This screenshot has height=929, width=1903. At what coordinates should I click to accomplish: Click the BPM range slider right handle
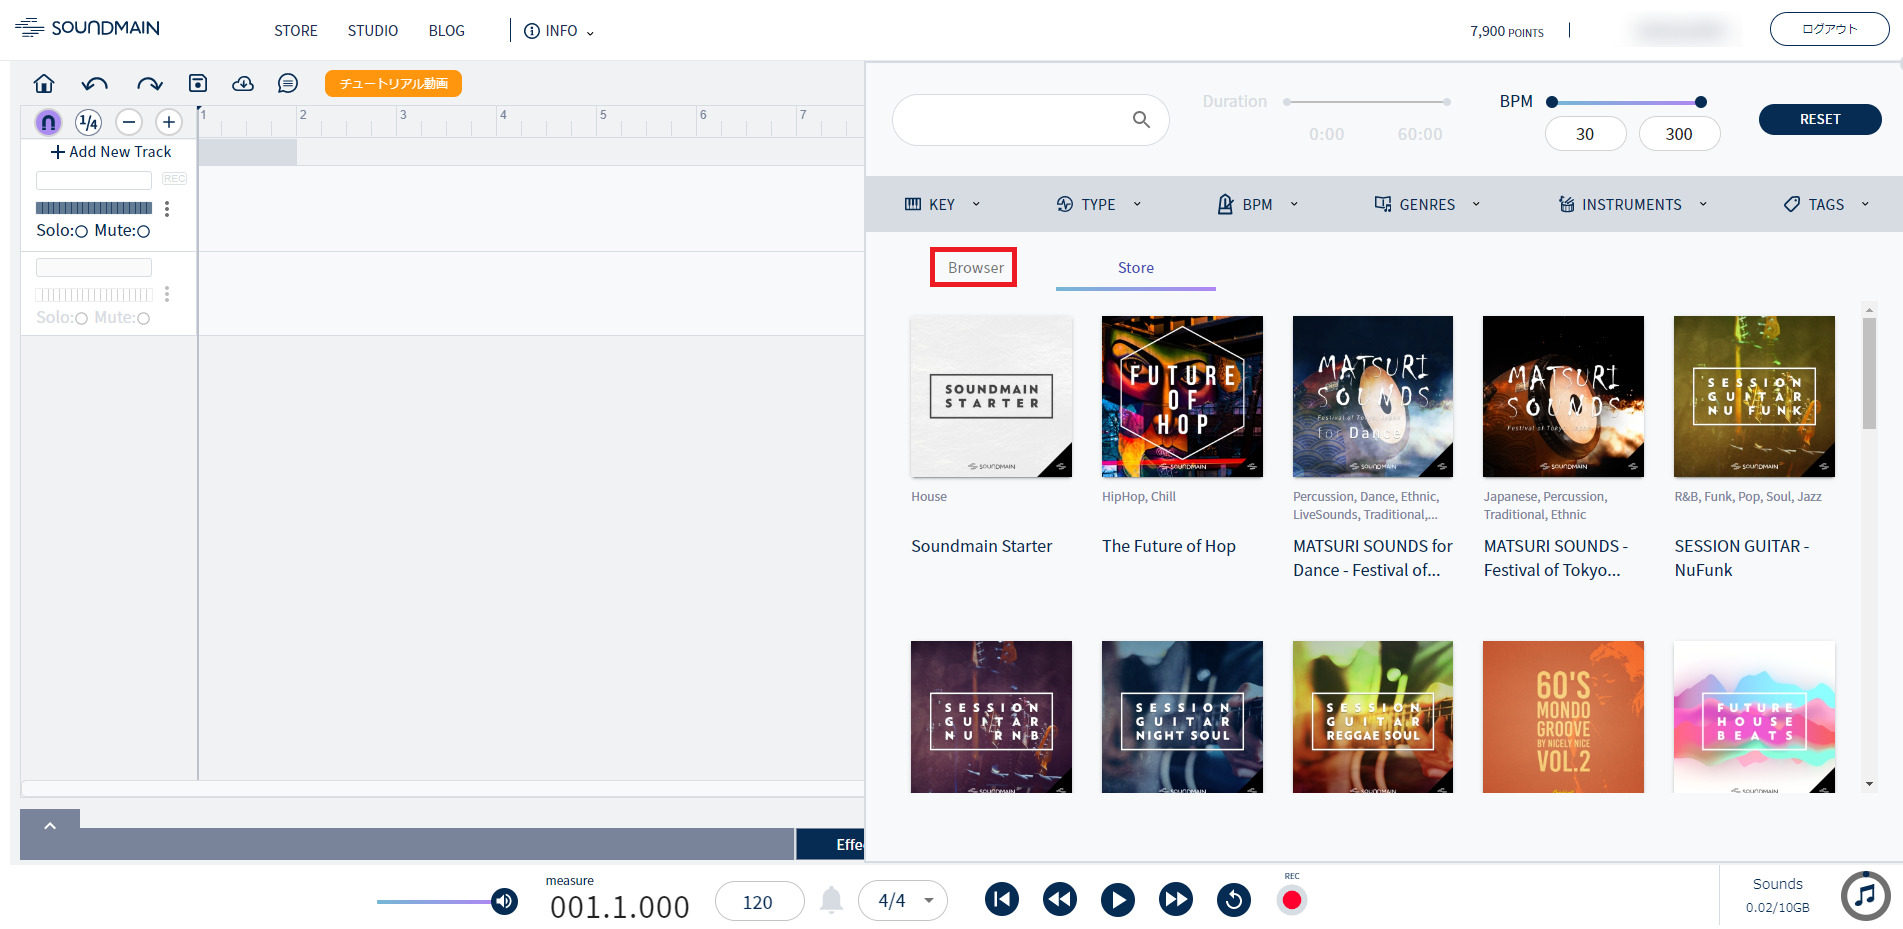(x=1701, y=102)
